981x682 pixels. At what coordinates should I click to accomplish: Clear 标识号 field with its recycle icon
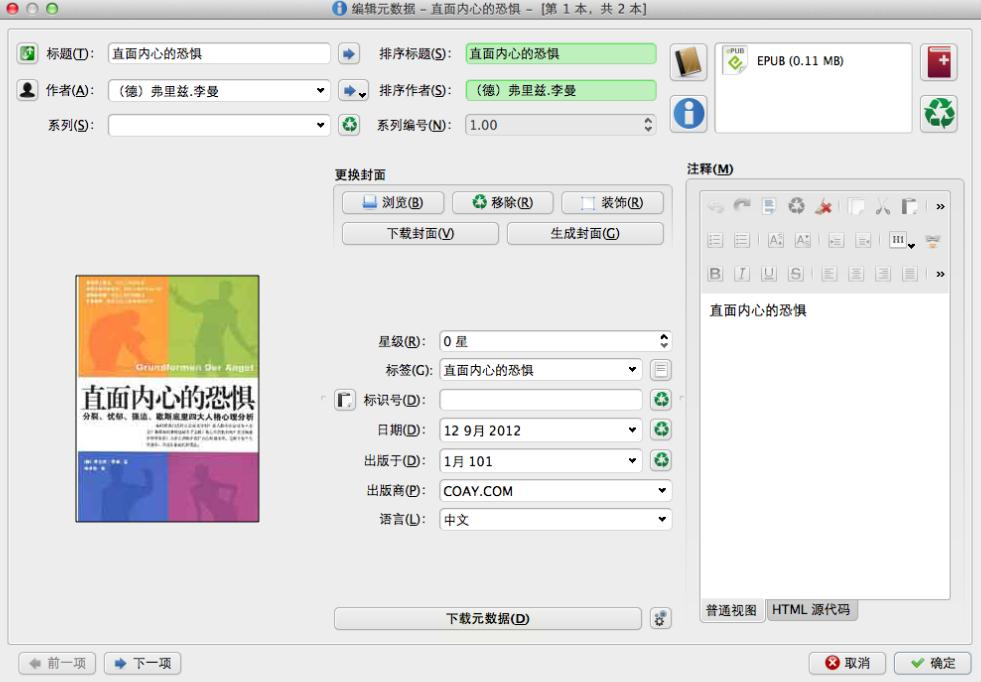pos(661,399)
